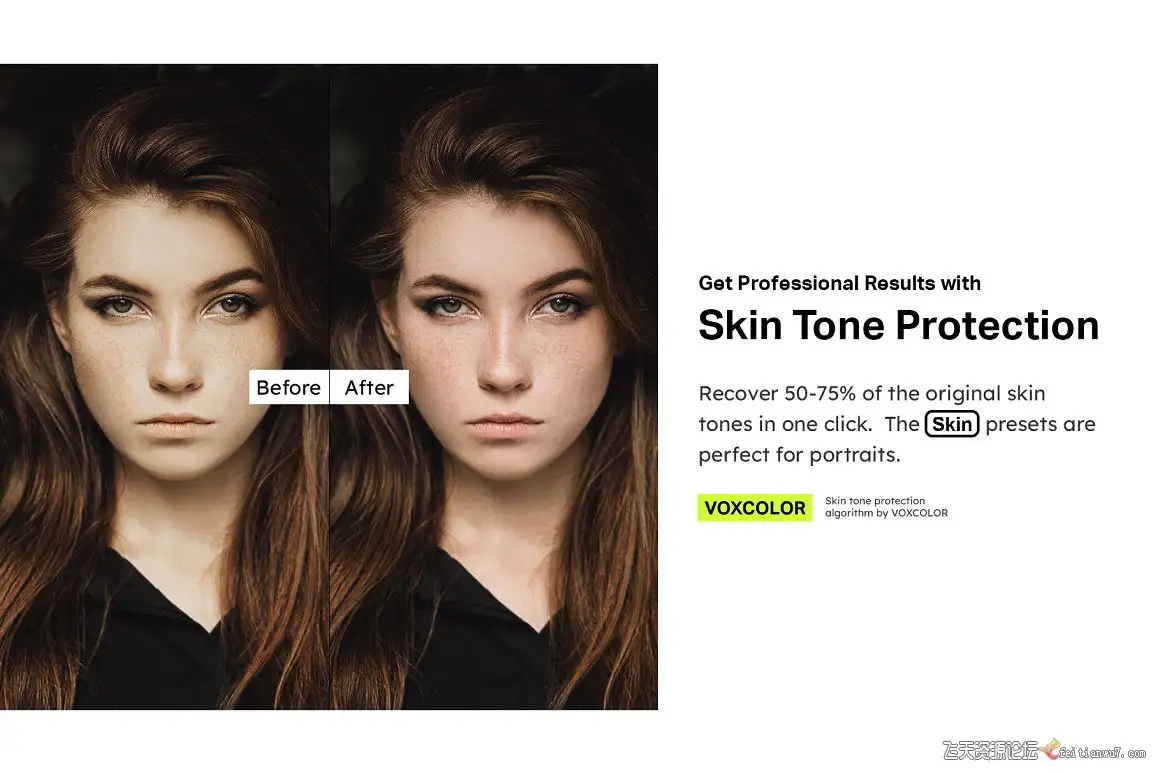Click the Before portrait image
The height and width of the screenshot is (774, 1160).
[x=164, y=386]
